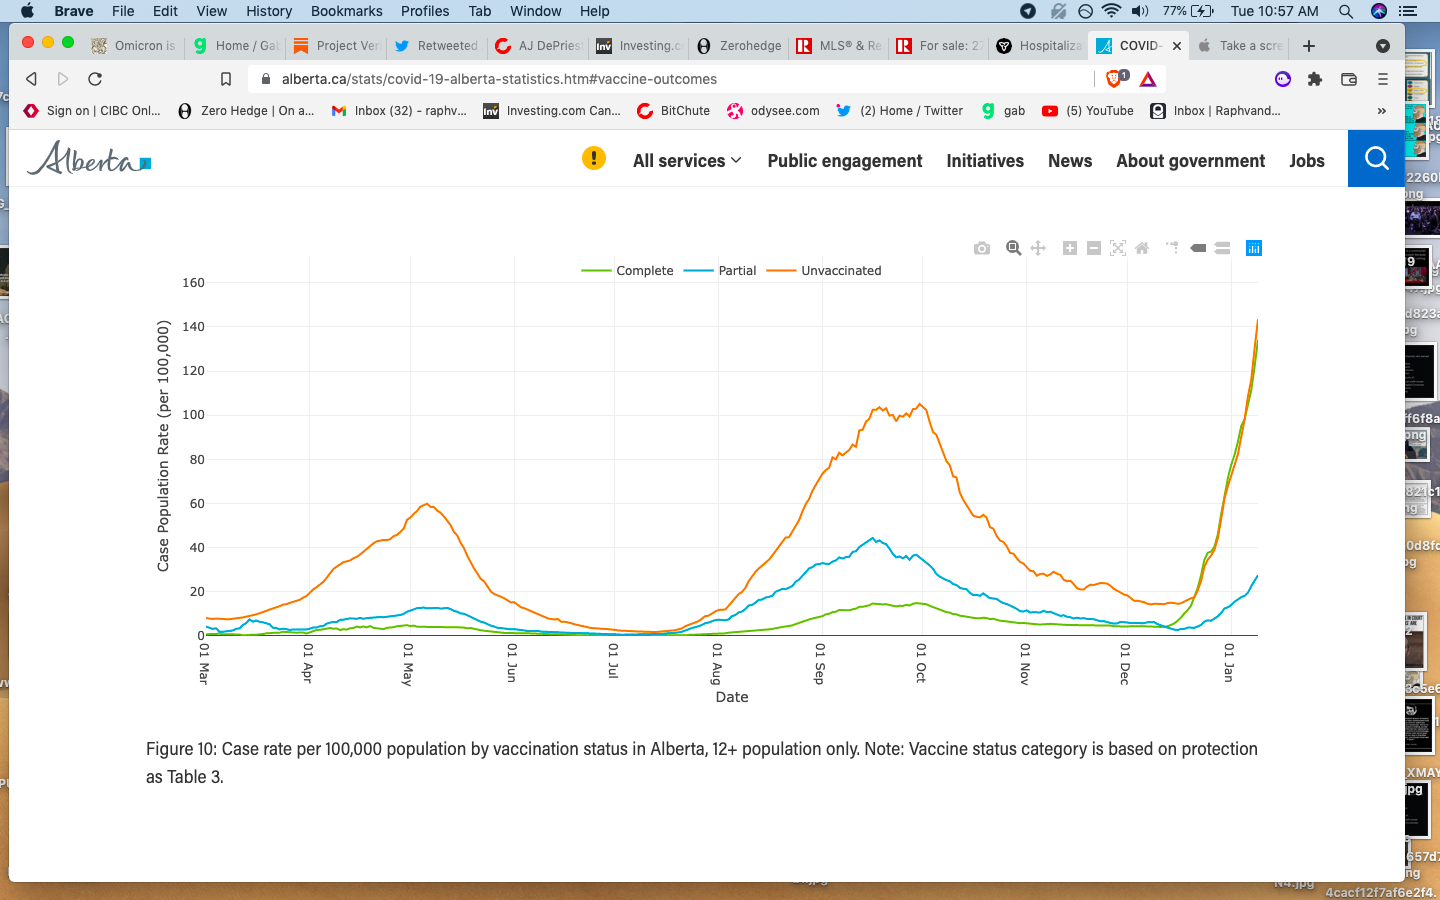Viewport: 1440px width, 900px height.
Task: Click the chart zoom in plus icon
Action: click(1069, 248)
